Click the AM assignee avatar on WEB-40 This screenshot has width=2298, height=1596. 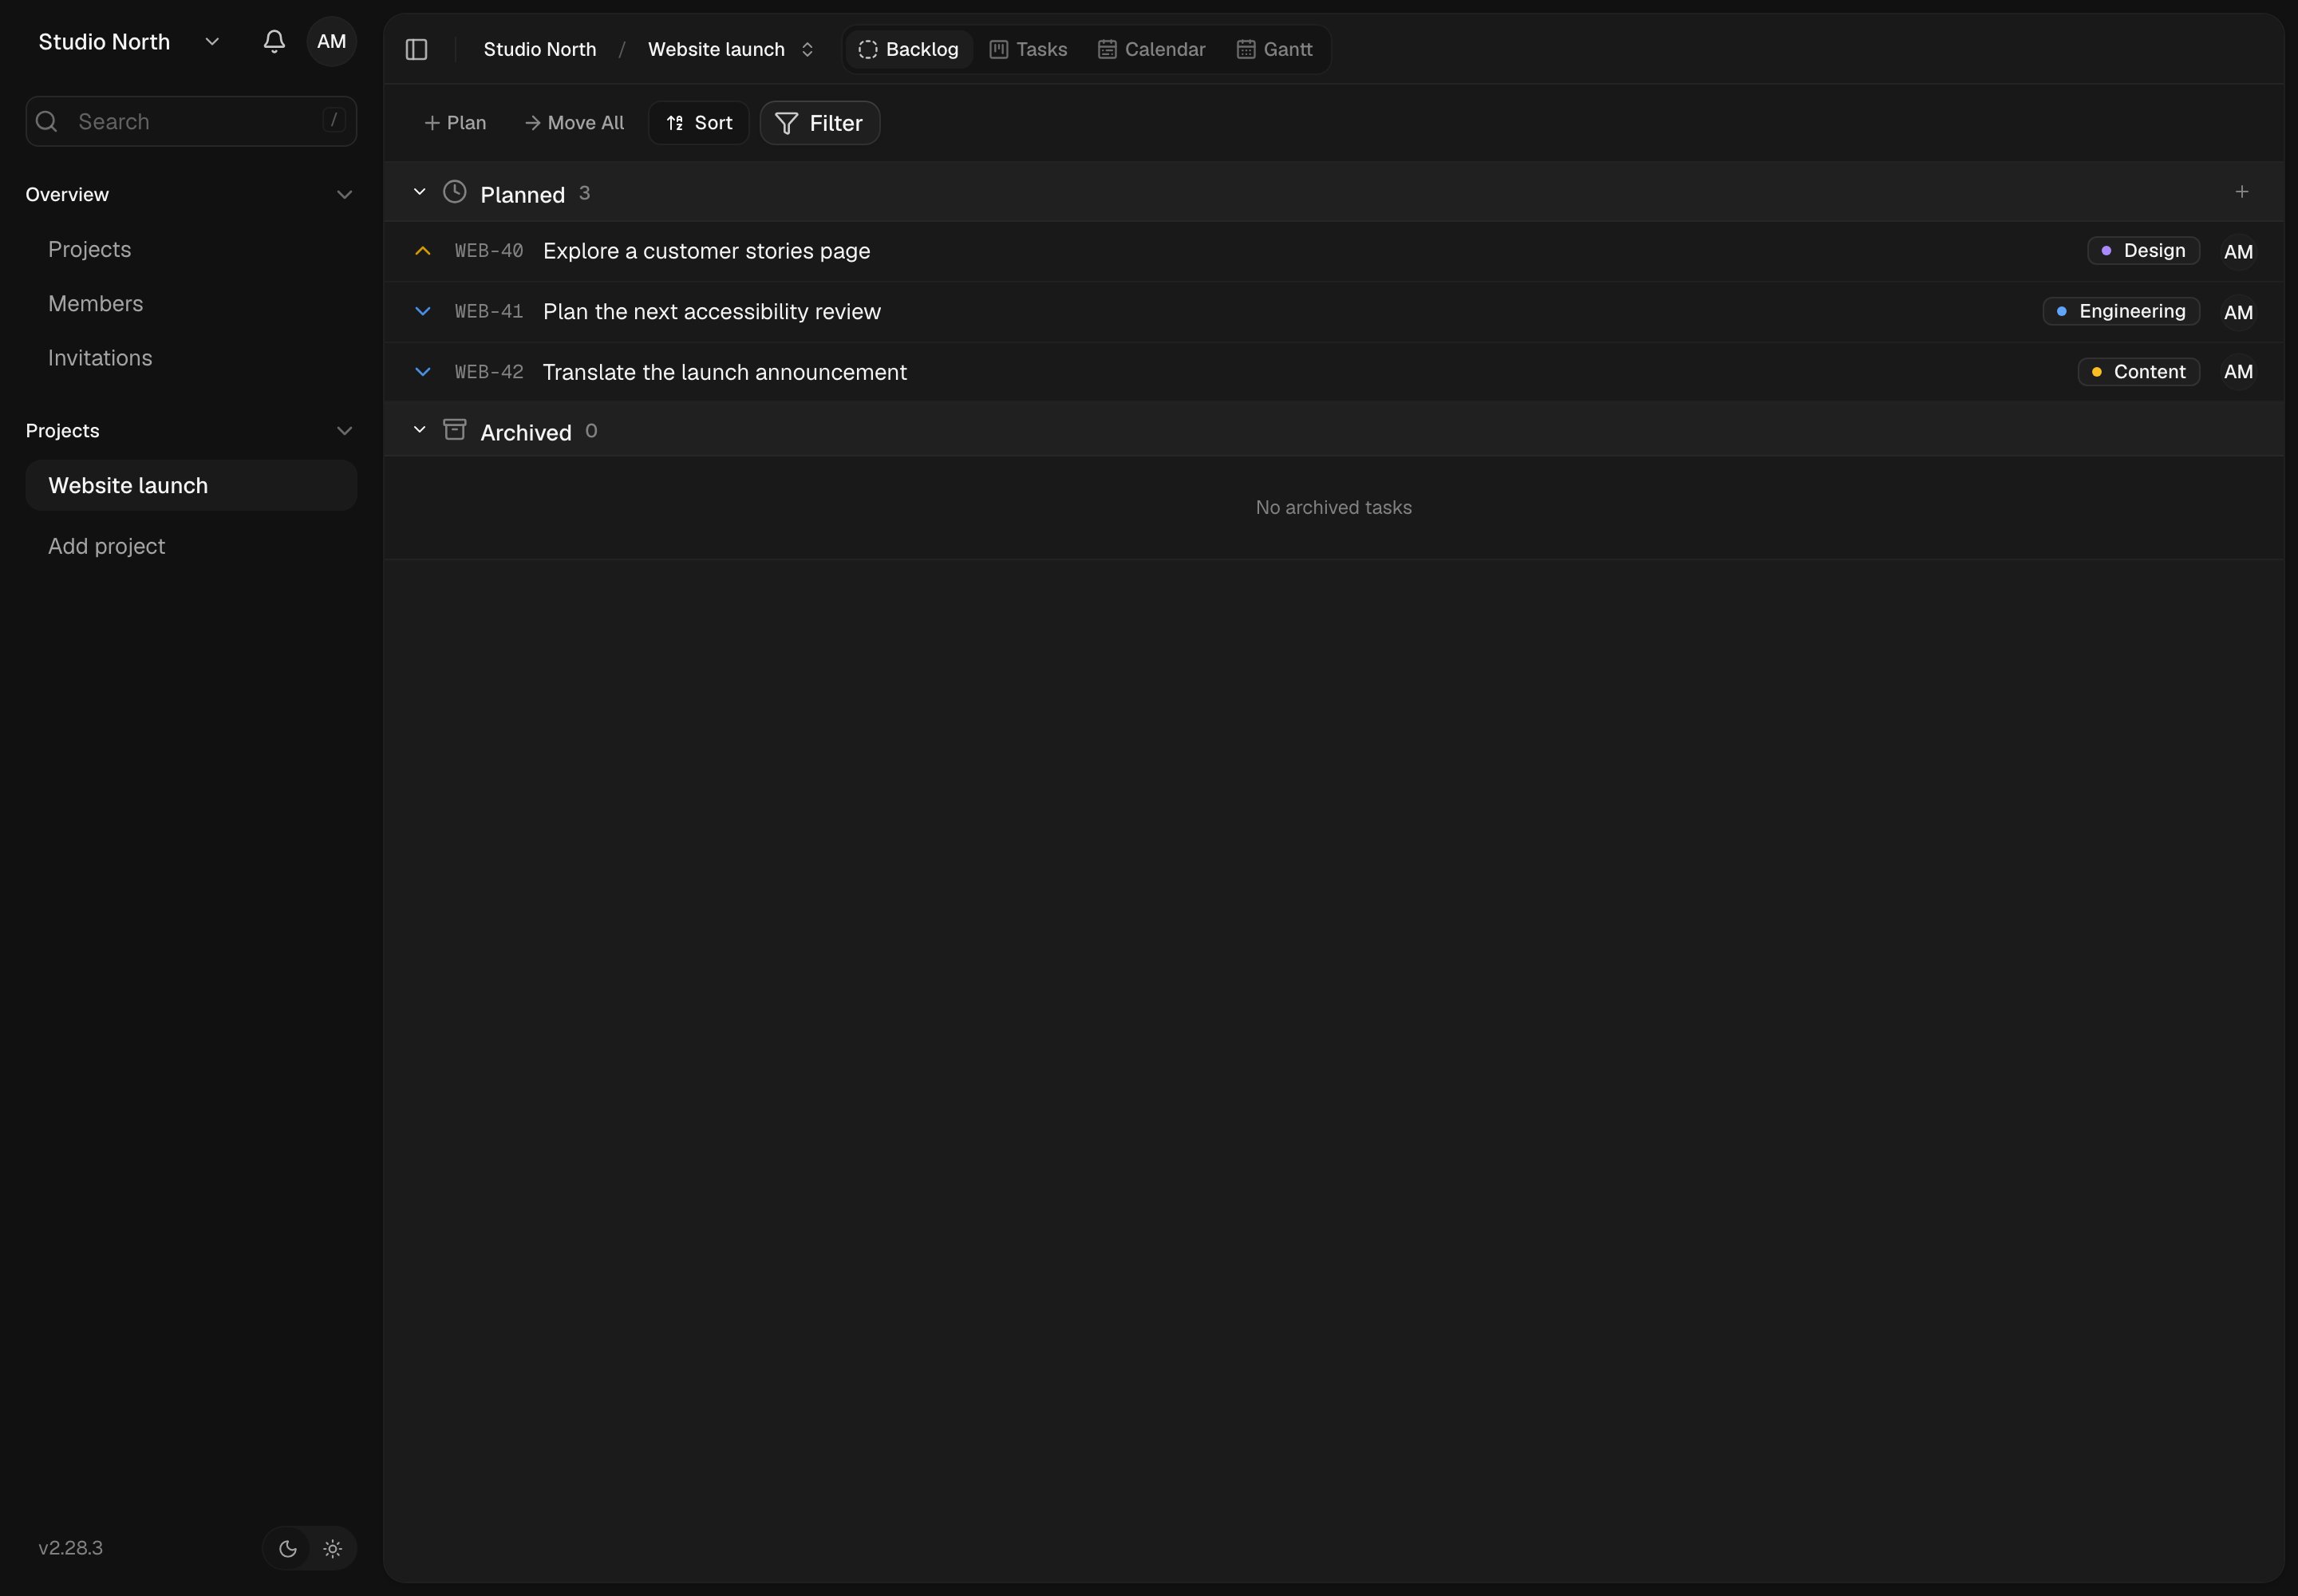coord(2238,251)
